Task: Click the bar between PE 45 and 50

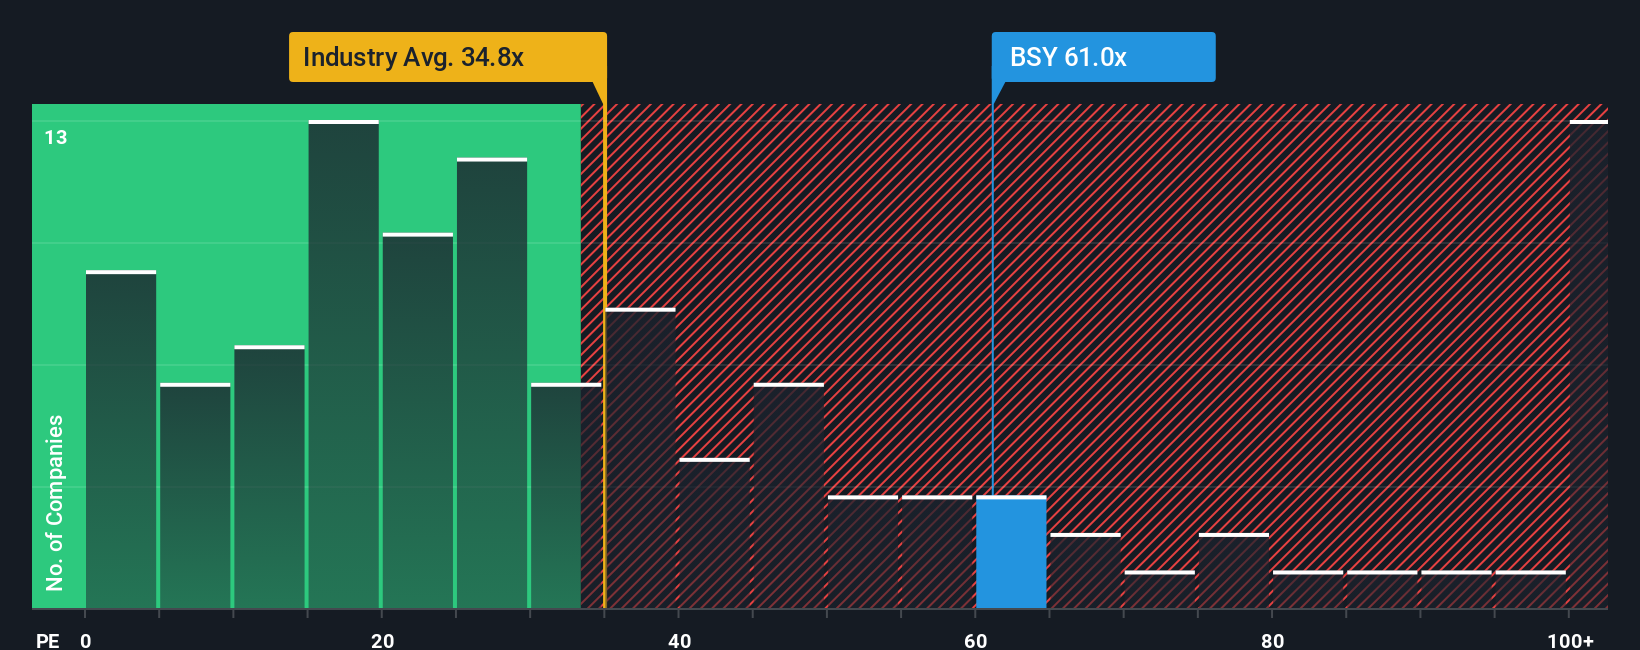Action: [x=789, y=495]
